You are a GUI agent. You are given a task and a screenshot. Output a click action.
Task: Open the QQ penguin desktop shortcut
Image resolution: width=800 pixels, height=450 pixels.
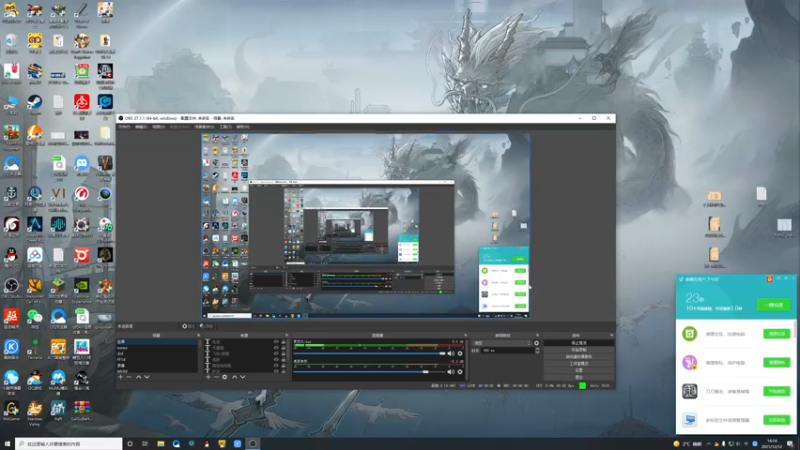click(x=11, y=258)
